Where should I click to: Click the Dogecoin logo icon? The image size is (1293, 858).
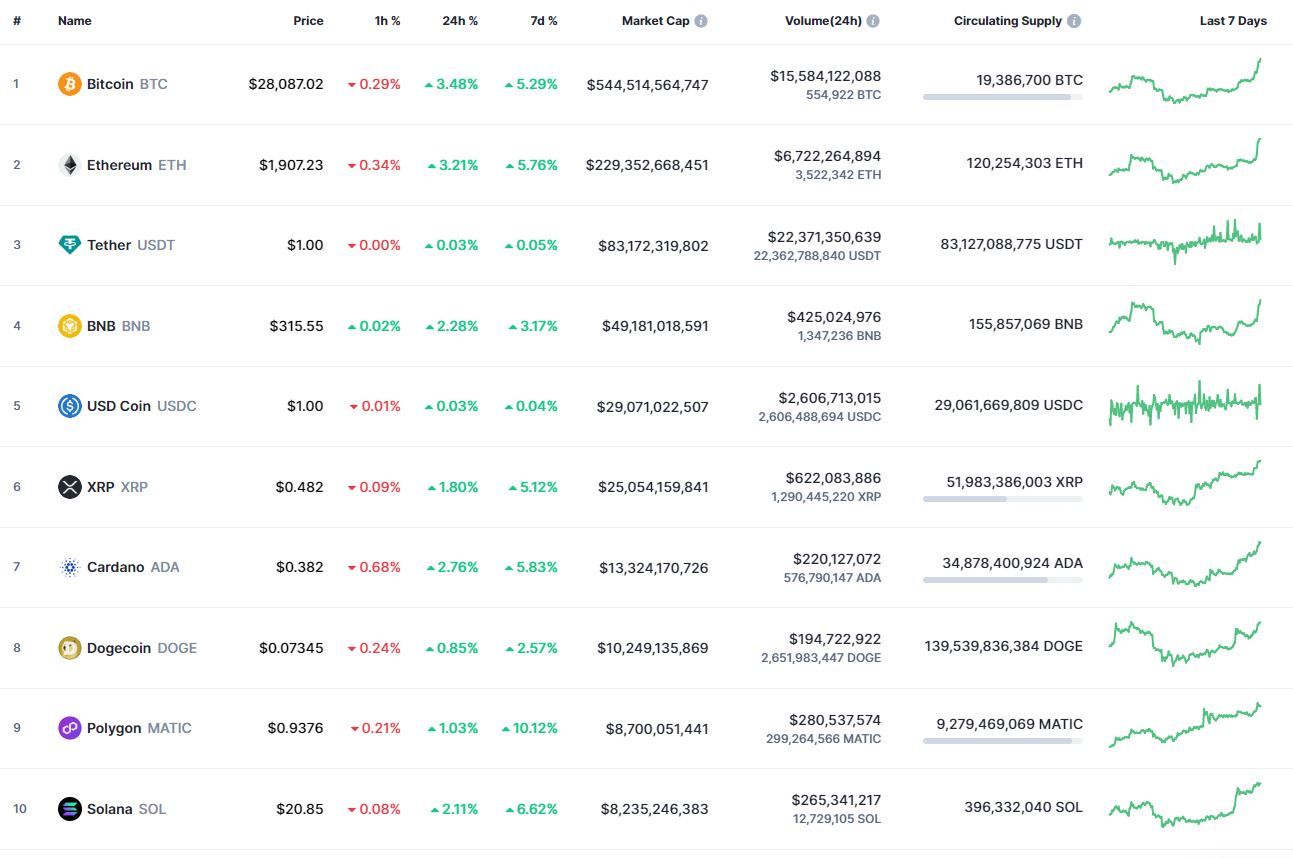(x=69, y=648)
